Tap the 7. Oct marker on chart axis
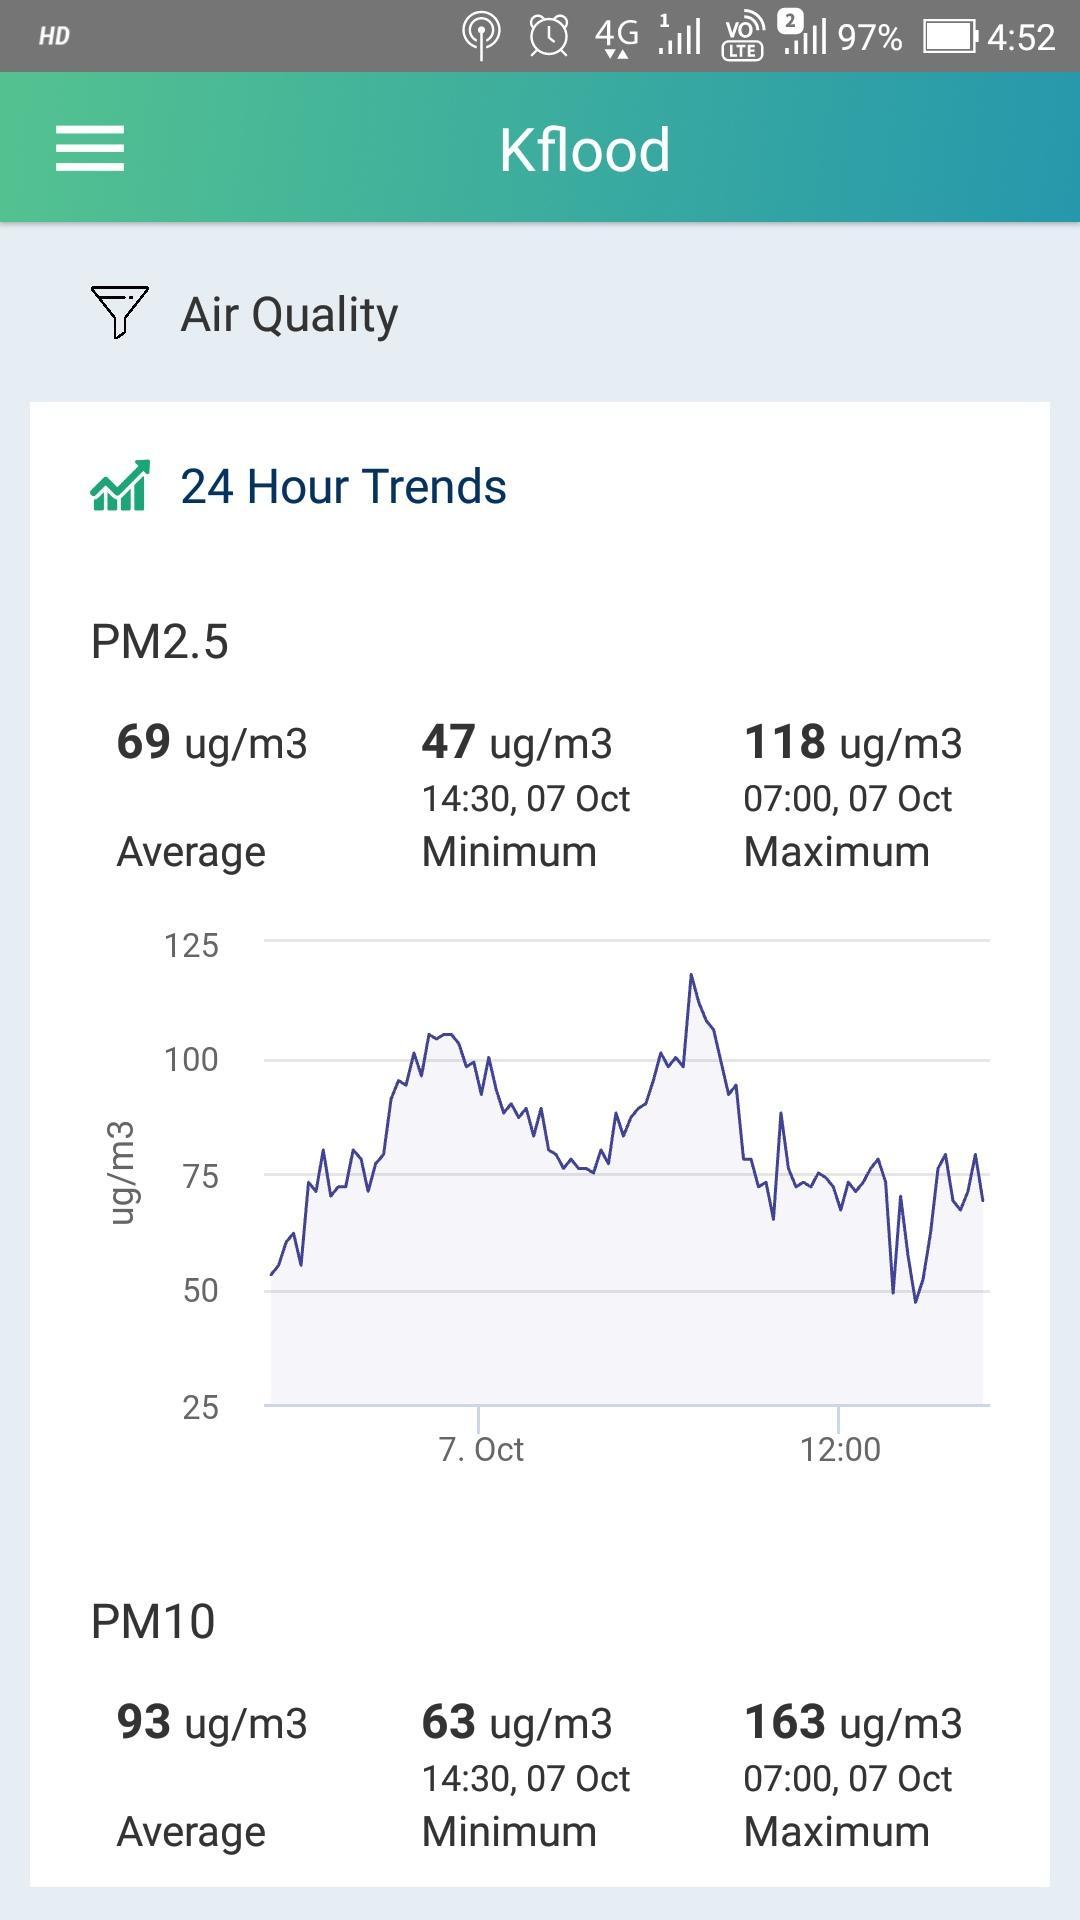 pos(481,1449)
